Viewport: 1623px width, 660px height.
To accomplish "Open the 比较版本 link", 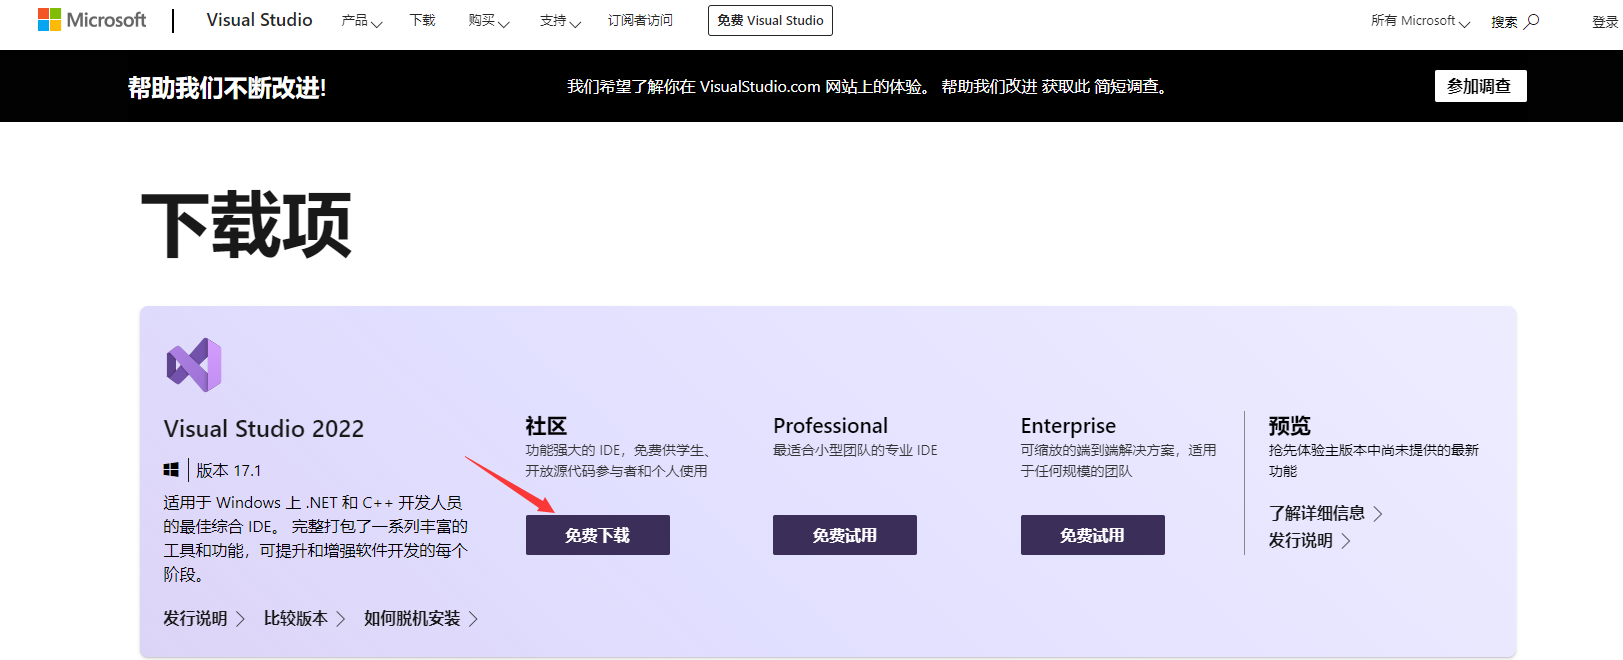I will coord(304,619).
